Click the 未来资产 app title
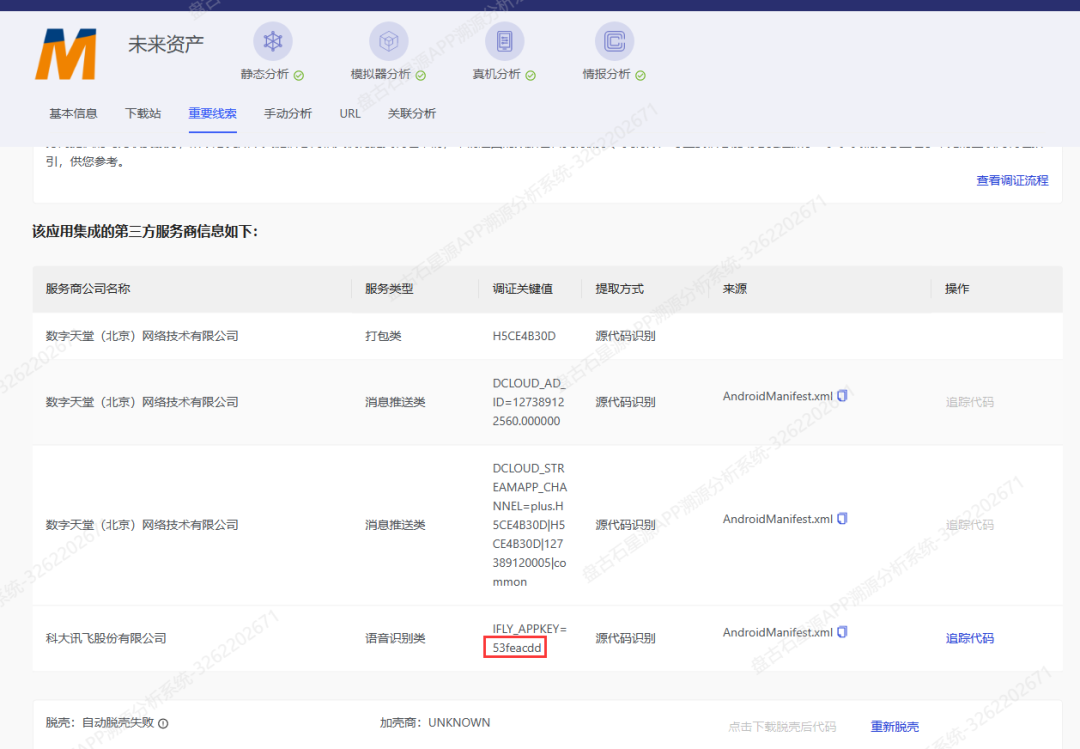1080x749 pixels. (x=165, y=45)
